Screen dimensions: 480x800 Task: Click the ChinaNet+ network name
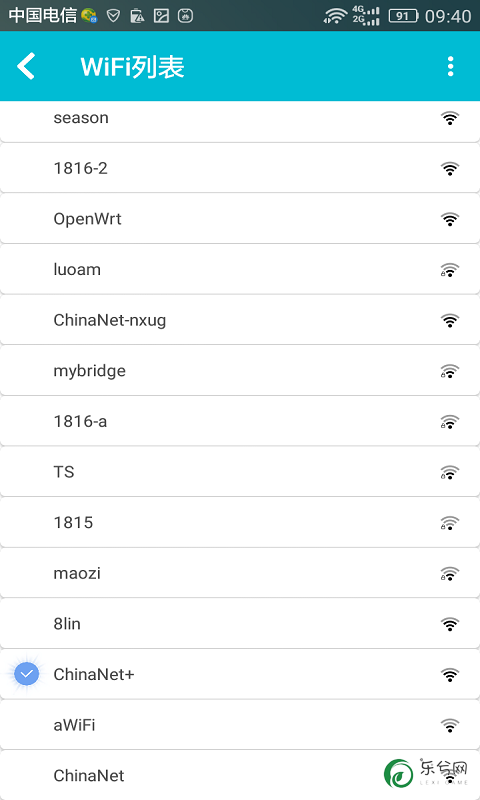94,674
